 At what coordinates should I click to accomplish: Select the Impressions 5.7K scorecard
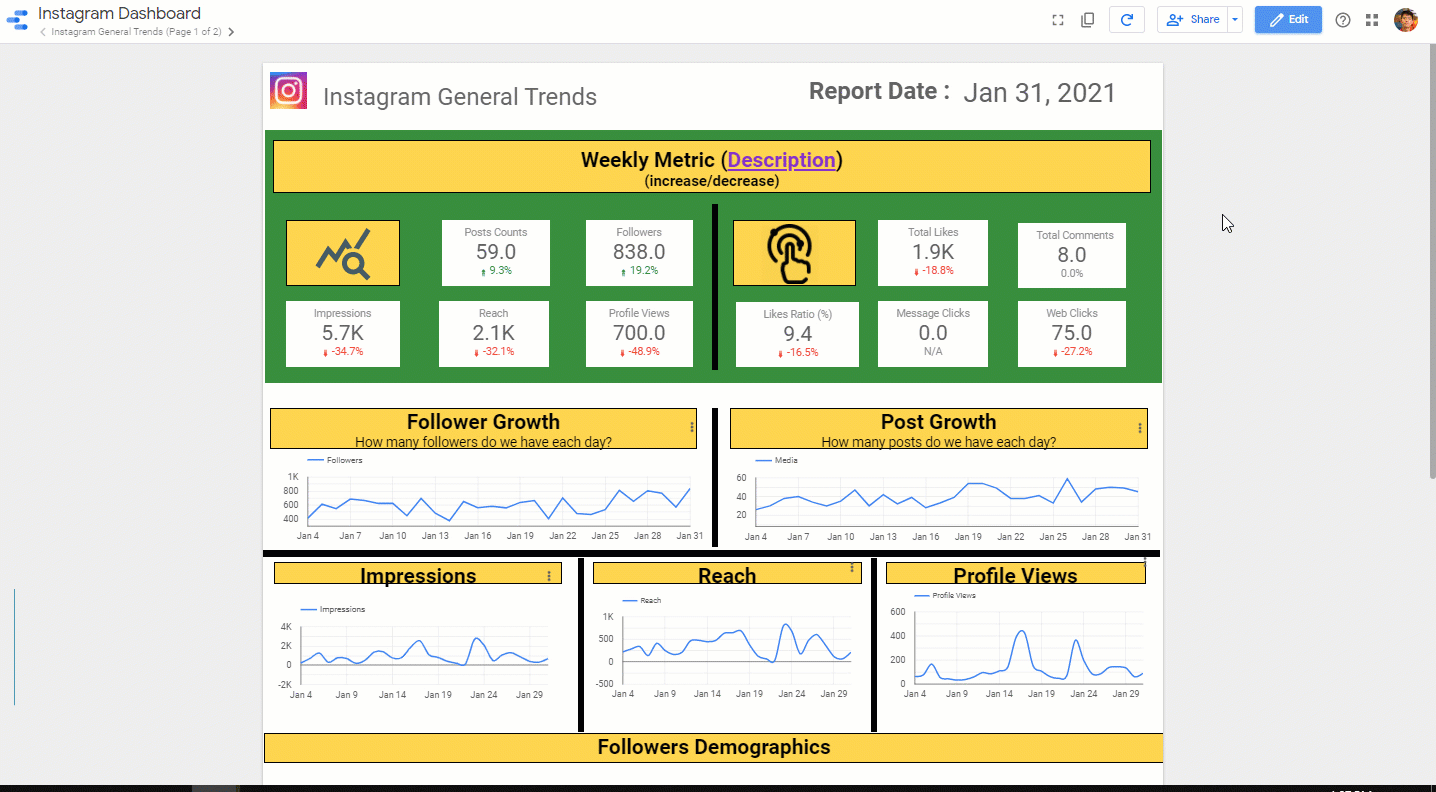[x=342, y=334]
